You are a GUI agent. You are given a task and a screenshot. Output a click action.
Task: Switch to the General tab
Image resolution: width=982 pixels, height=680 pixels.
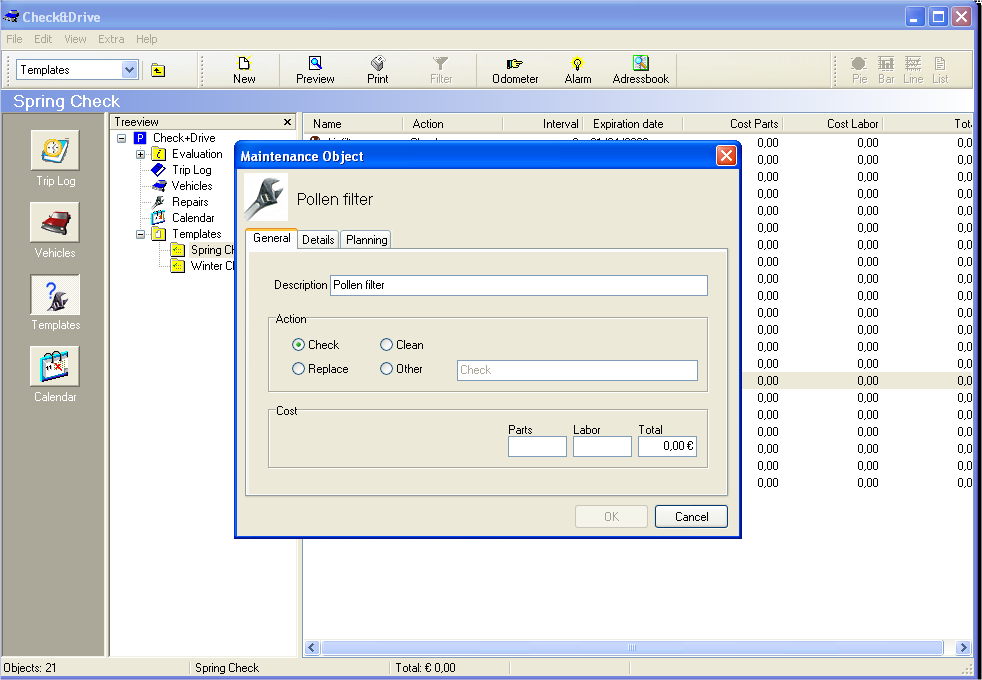(x=271, y=239)
